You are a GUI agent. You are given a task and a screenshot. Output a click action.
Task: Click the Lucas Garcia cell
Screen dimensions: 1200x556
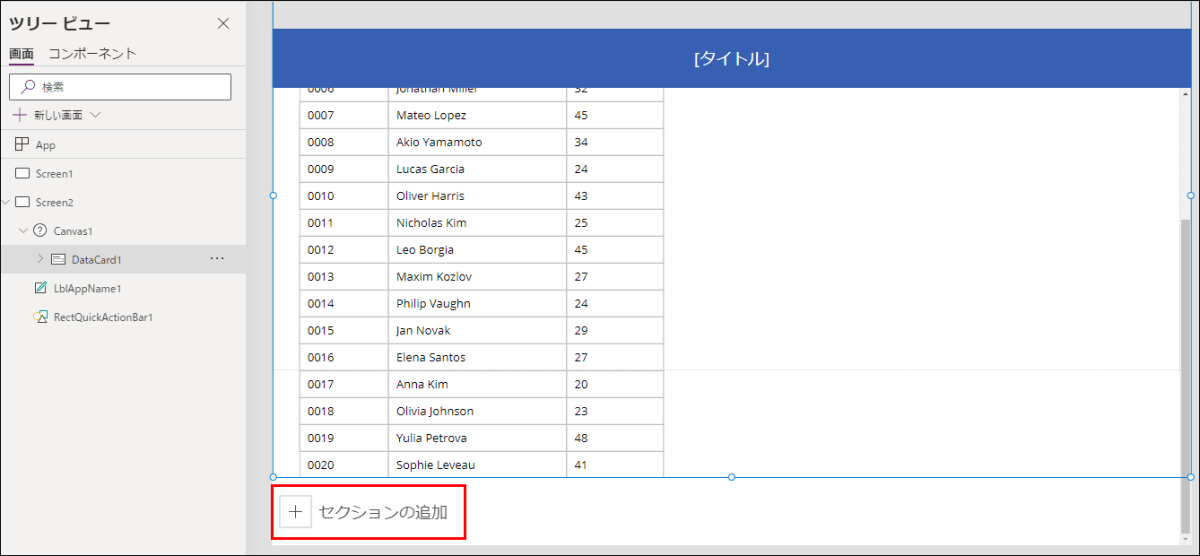[x=477, y=169]
